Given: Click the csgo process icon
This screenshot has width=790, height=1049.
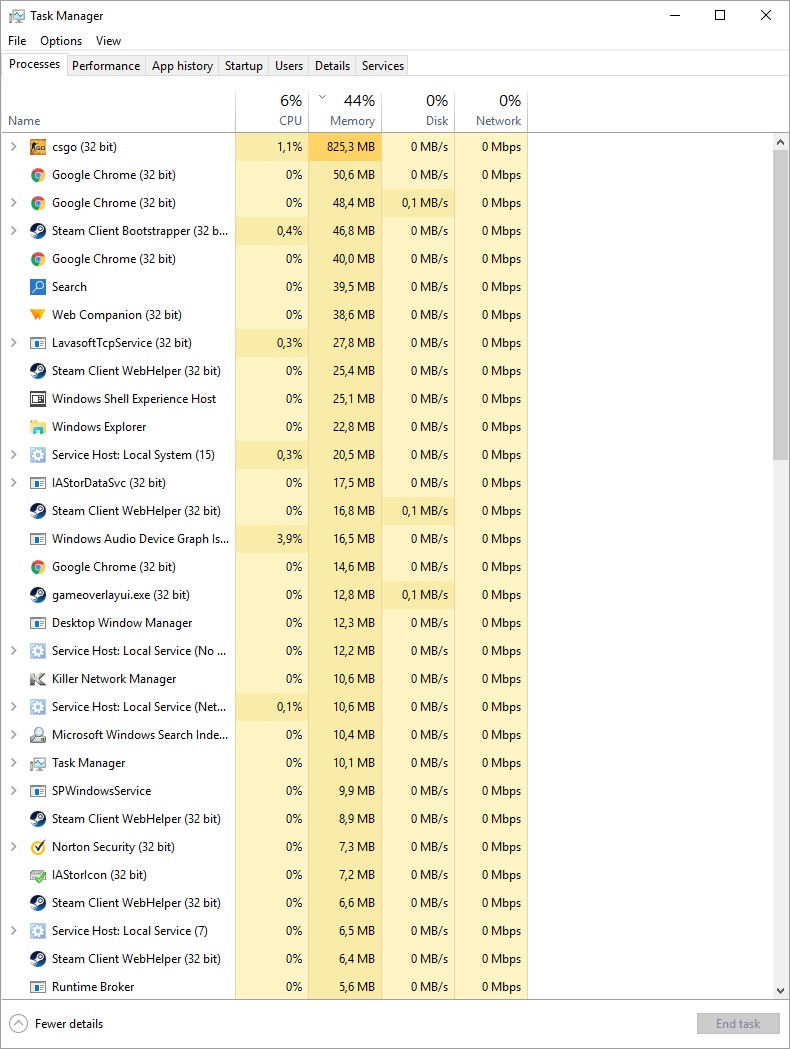Looking at the screenshot, I should point(38,147).
